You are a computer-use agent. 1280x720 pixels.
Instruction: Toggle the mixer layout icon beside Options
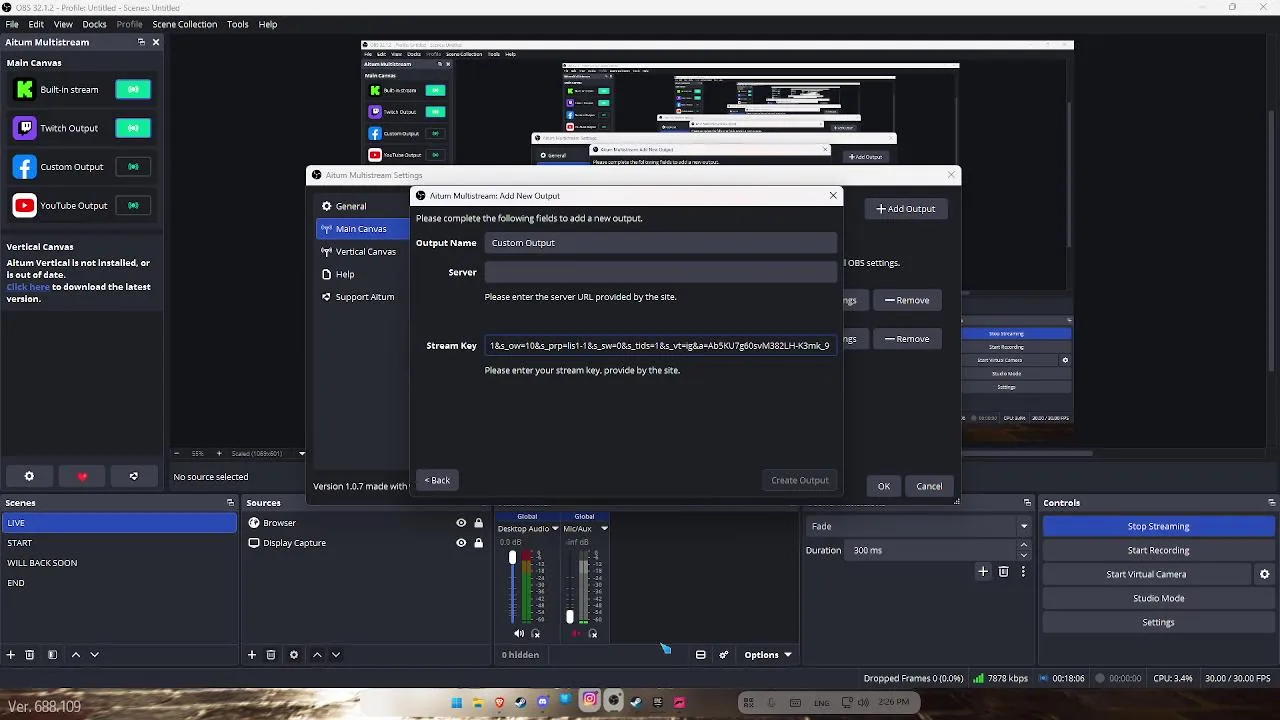click(701, 655)
